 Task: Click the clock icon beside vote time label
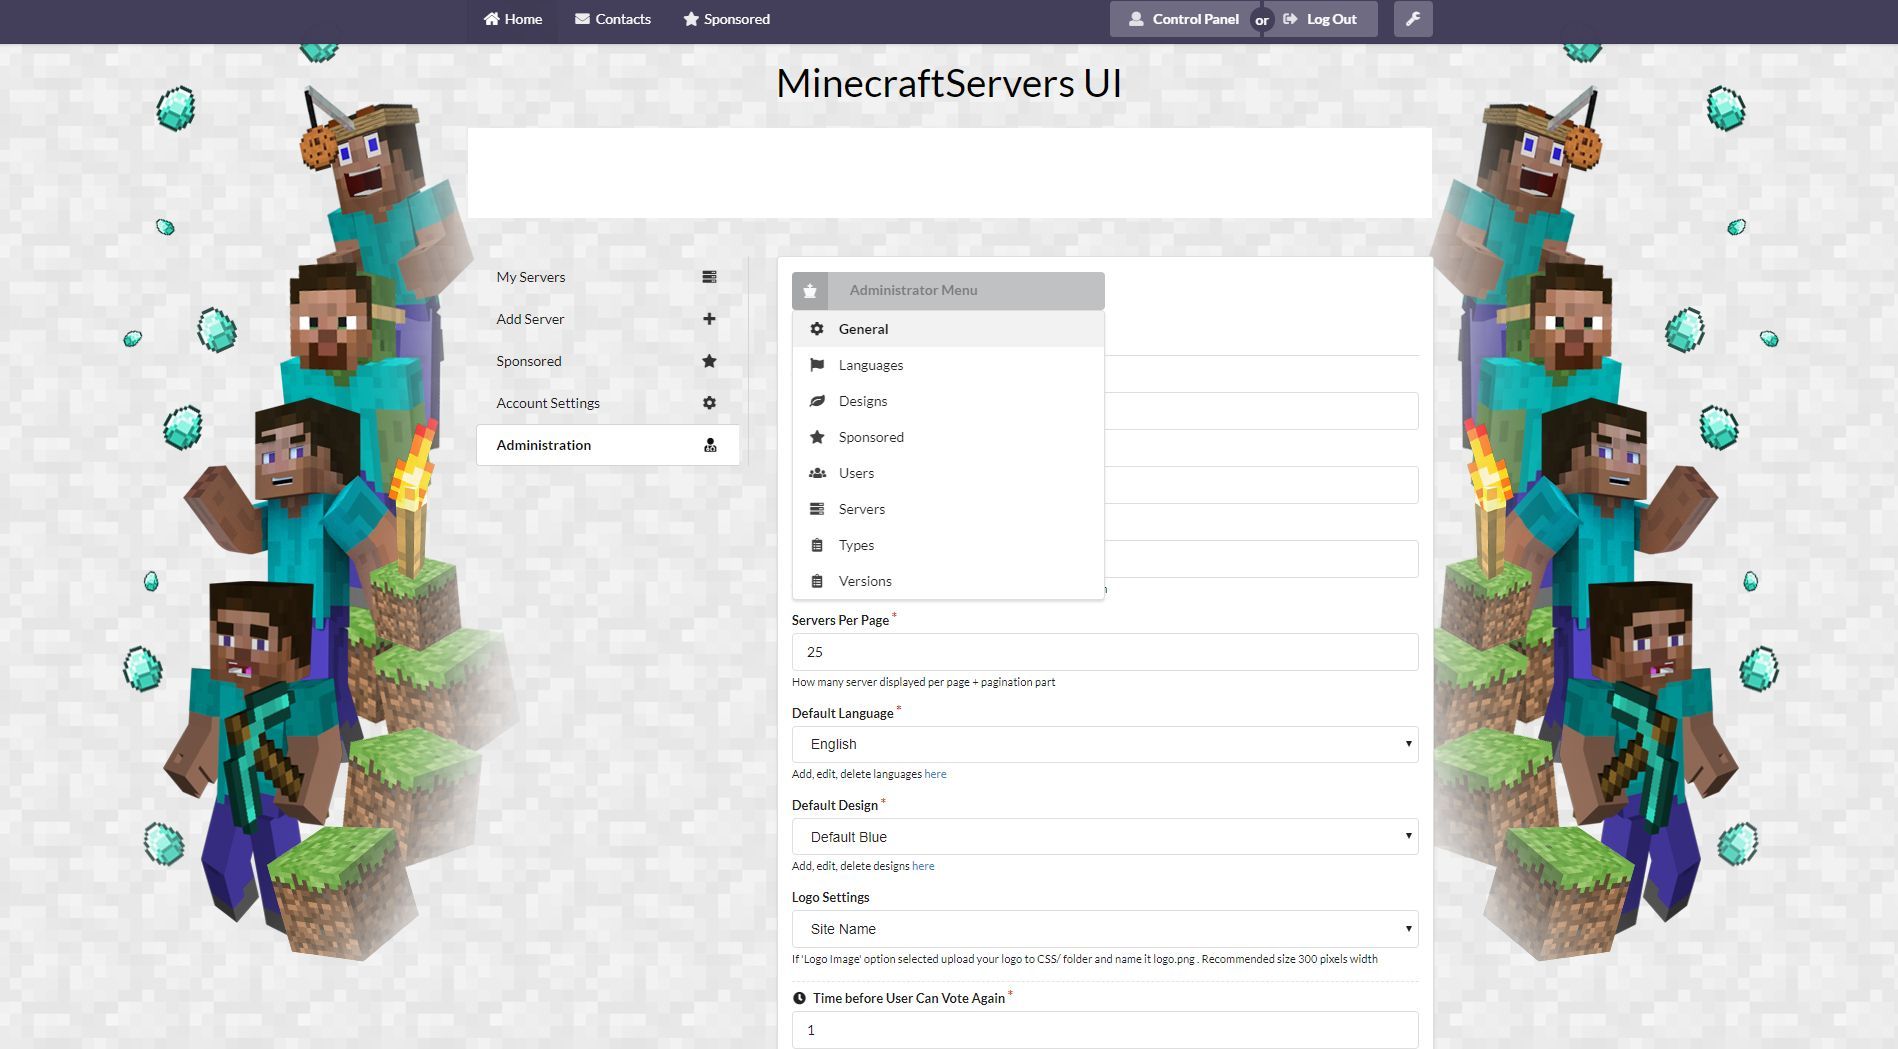coord(799,998)
